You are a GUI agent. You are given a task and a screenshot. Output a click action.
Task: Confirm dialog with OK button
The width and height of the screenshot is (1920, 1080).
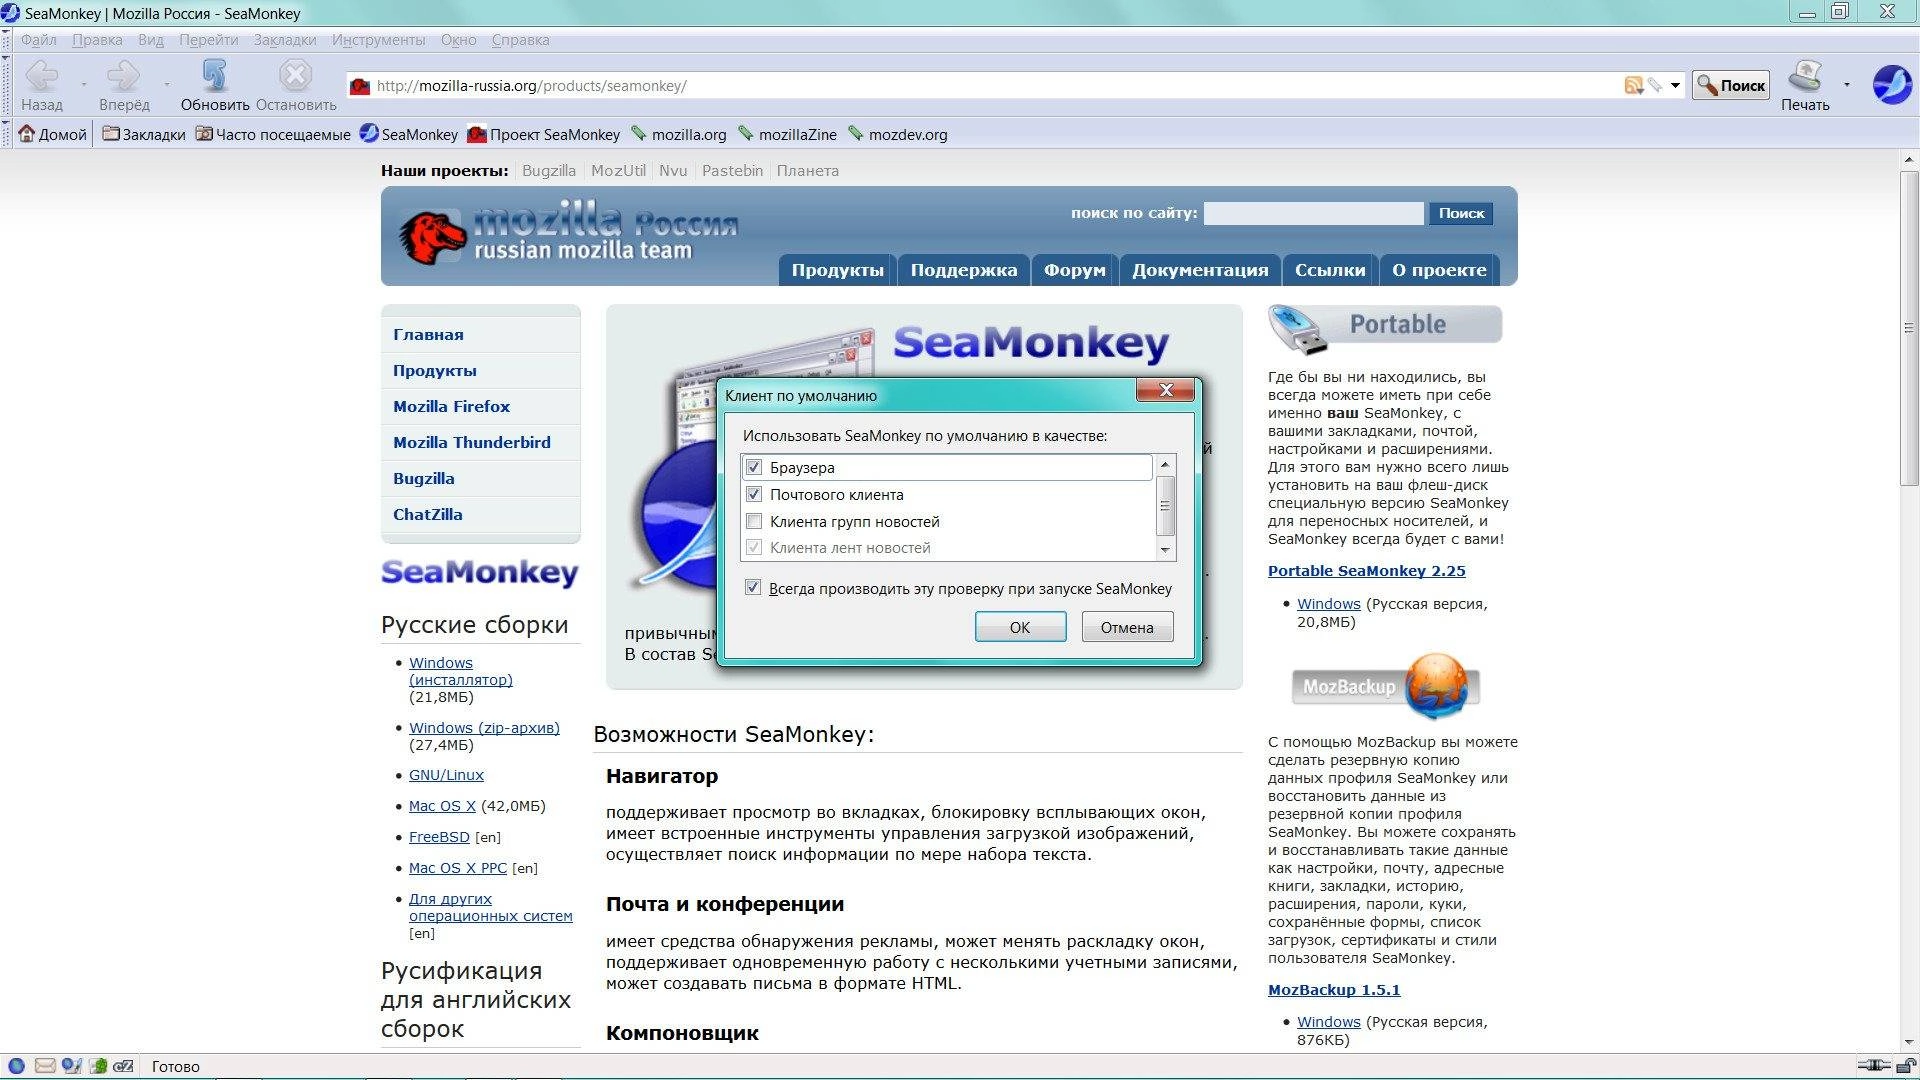click(1020, 627)
